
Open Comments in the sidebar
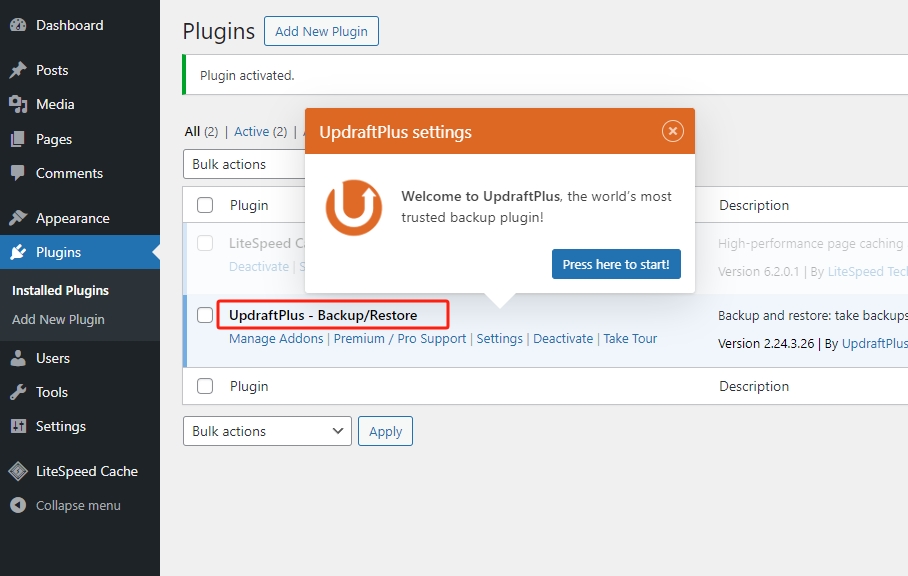tap(69, 173)
